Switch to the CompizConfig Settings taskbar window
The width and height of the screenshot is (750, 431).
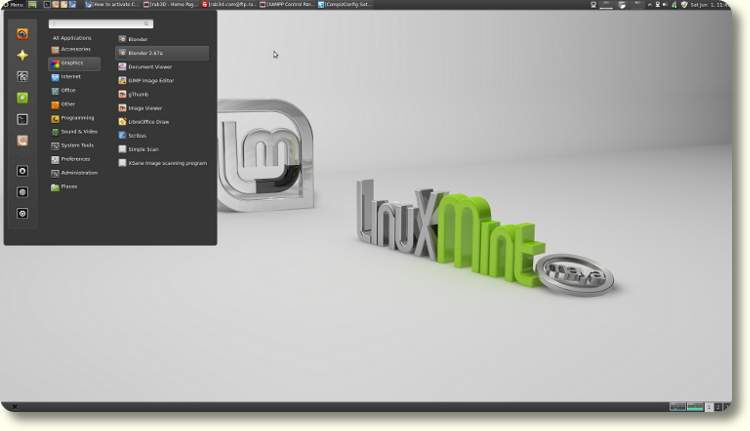(x=345, y=4)
